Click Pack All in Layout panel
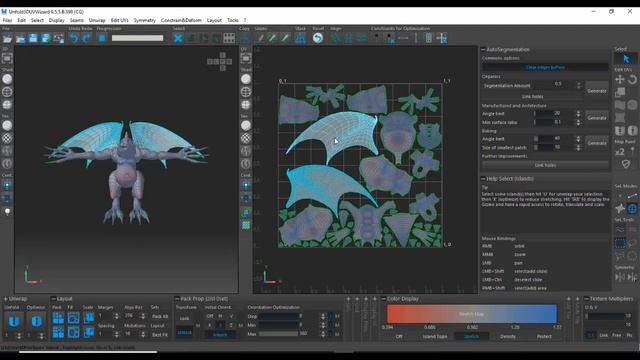Screen dimensions: 640x360 pos(160,316)
